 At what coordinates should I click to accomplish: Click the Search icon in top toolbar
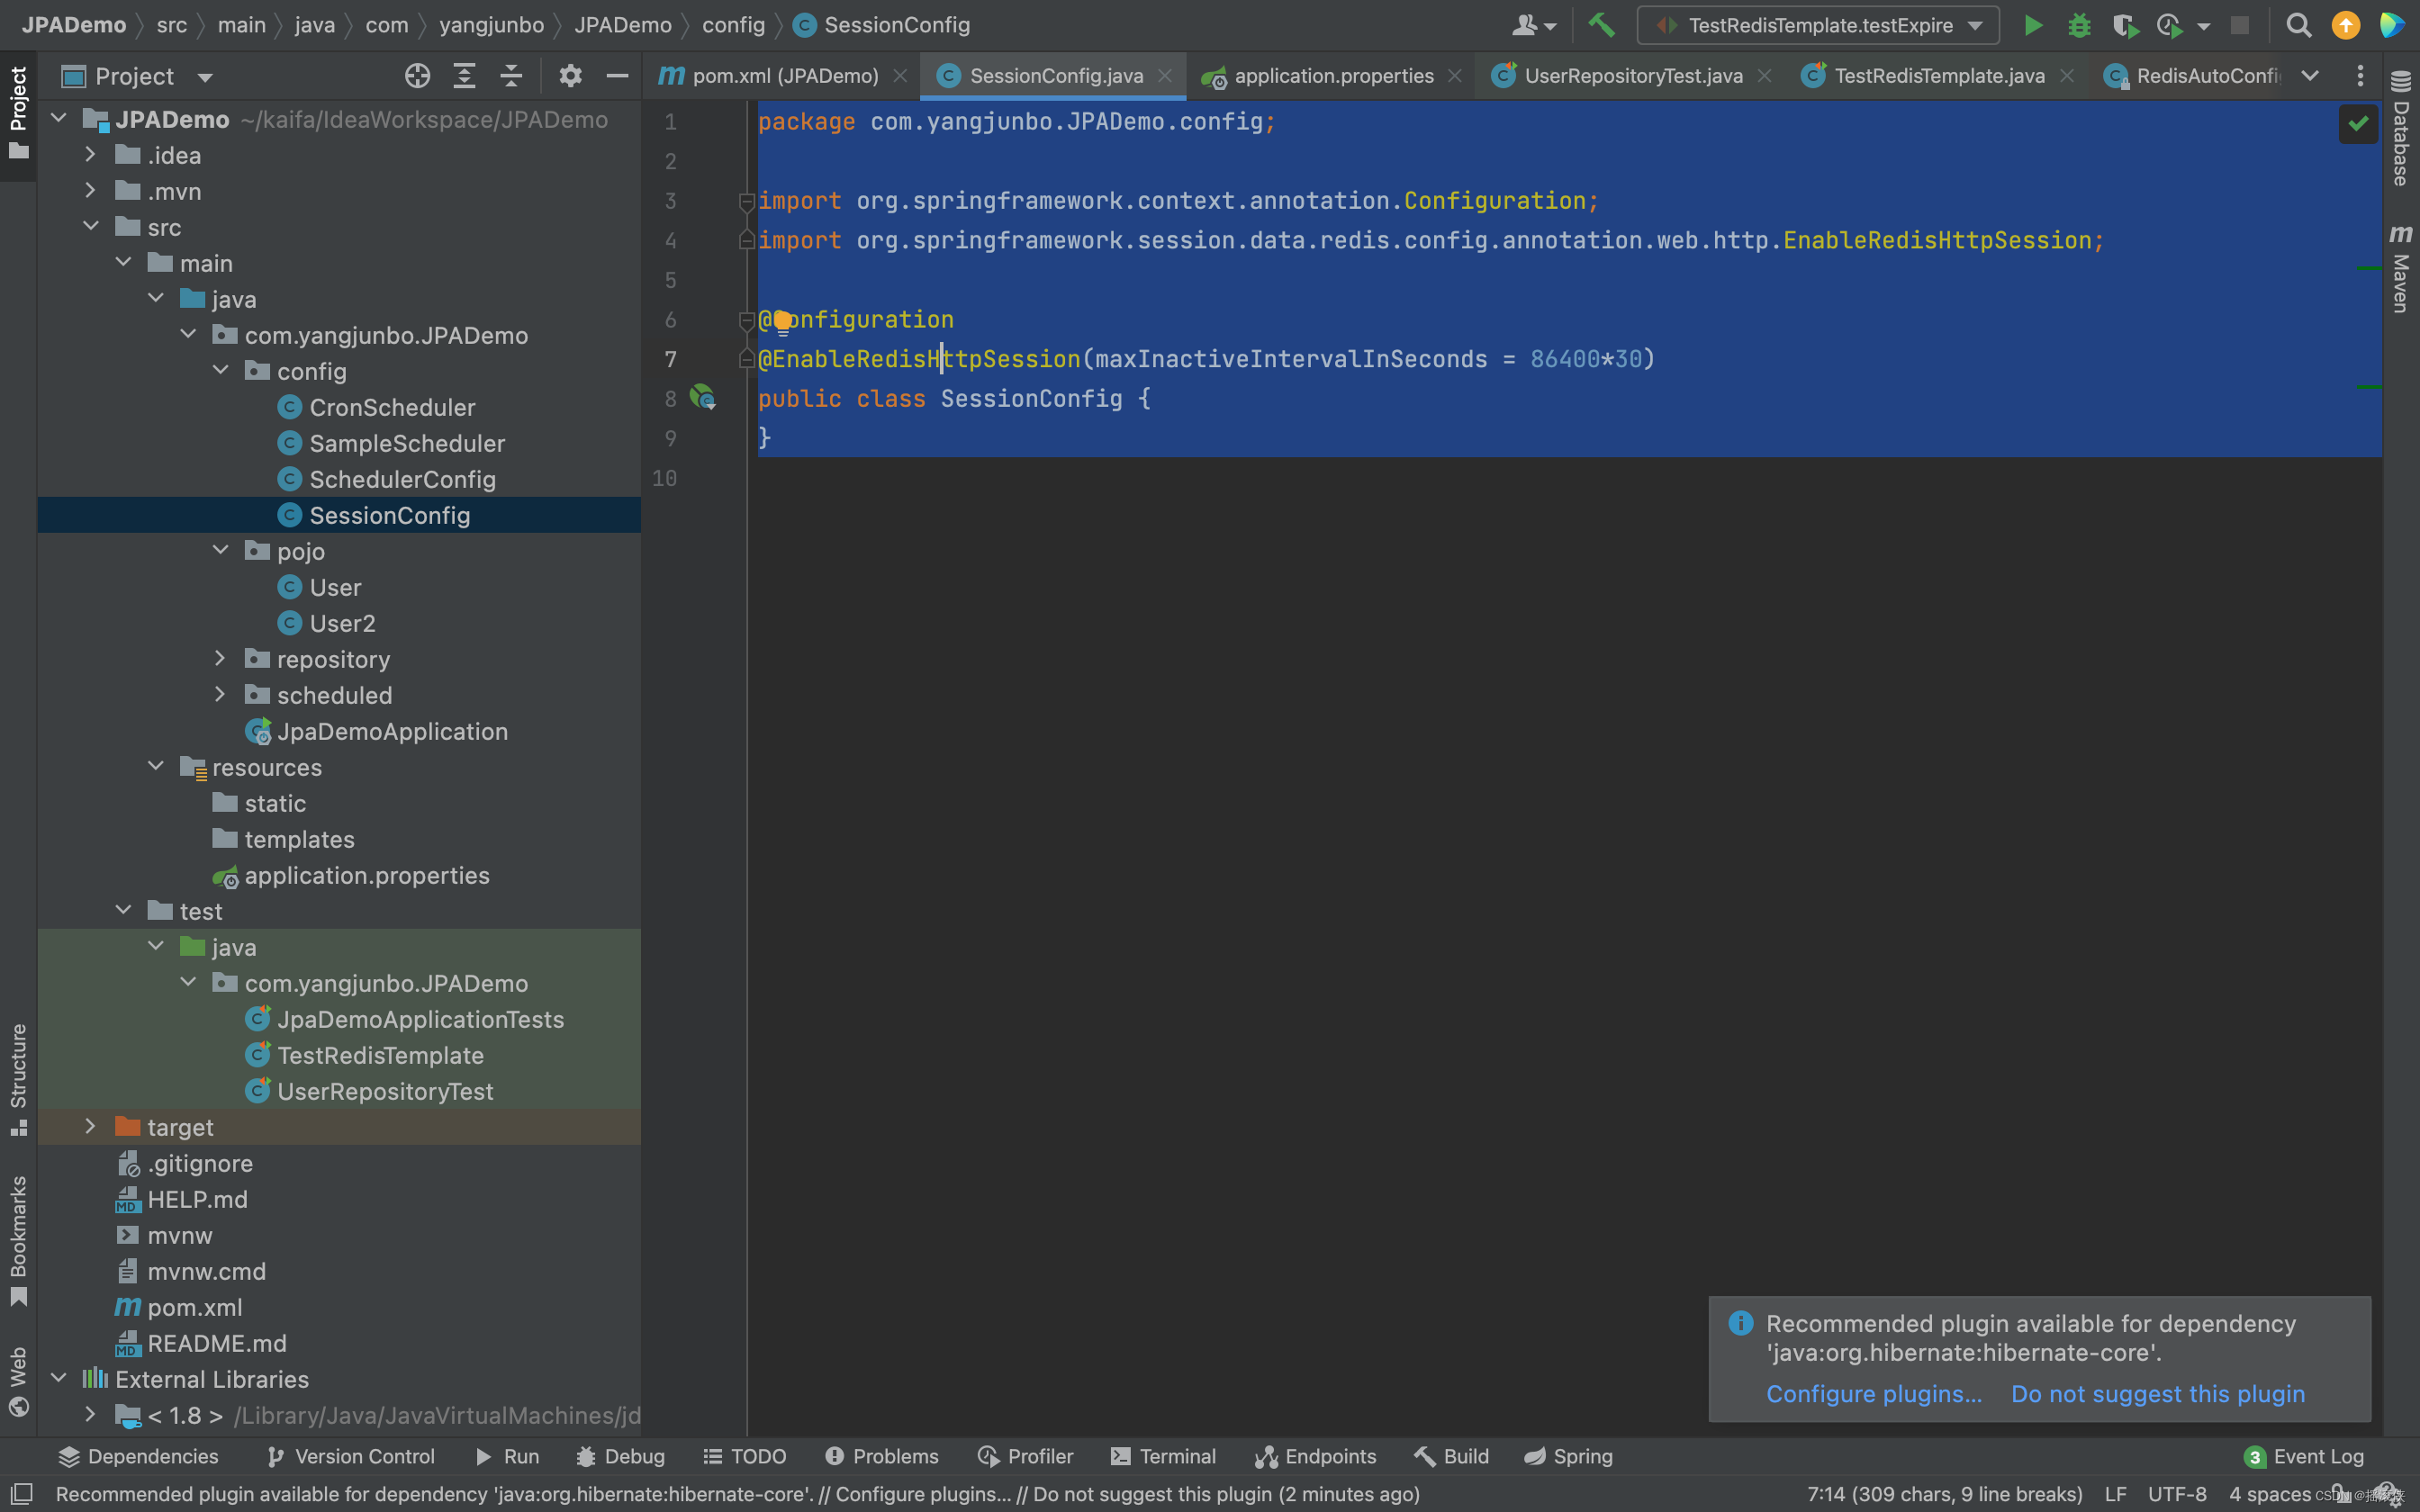tap(2297, 24)
